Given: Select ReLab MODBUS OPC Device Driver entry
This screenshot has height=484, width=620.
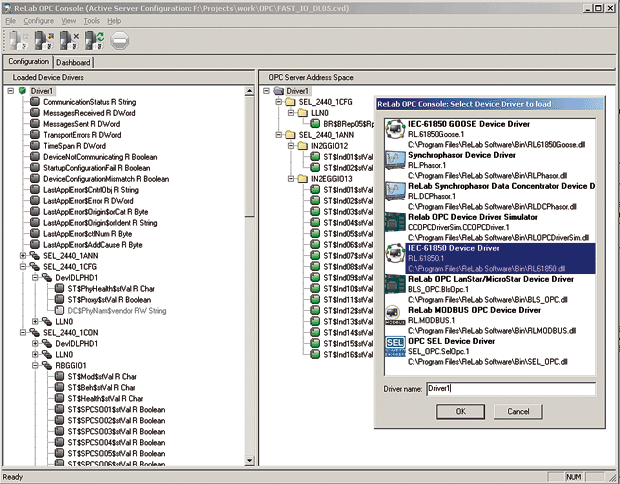Looking at the screenshot, I should [490, 320].
